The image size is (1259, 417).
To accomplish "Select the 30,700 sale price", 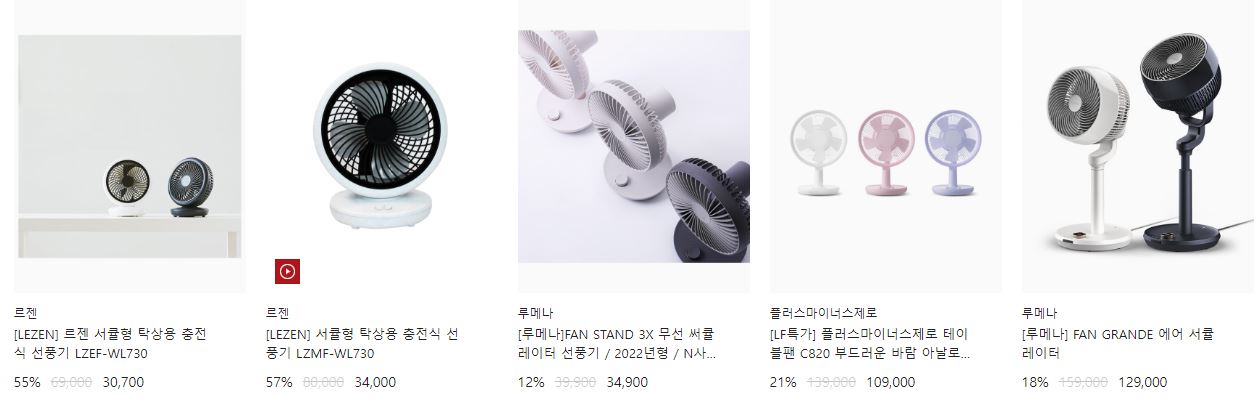I will pyautogui.click(x=123, y=382).
